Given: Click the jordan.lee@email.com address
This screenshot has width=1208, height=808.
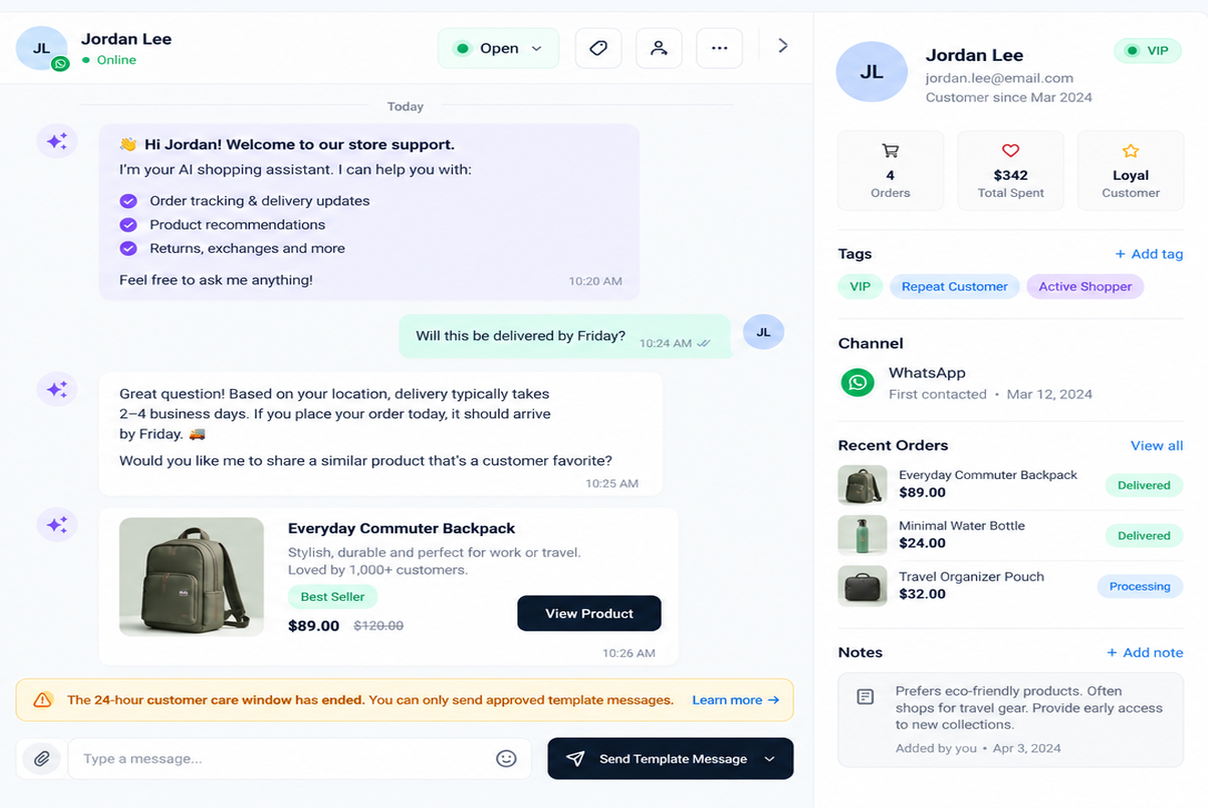Looking at the screenshot, I should [x=999, y=77].
